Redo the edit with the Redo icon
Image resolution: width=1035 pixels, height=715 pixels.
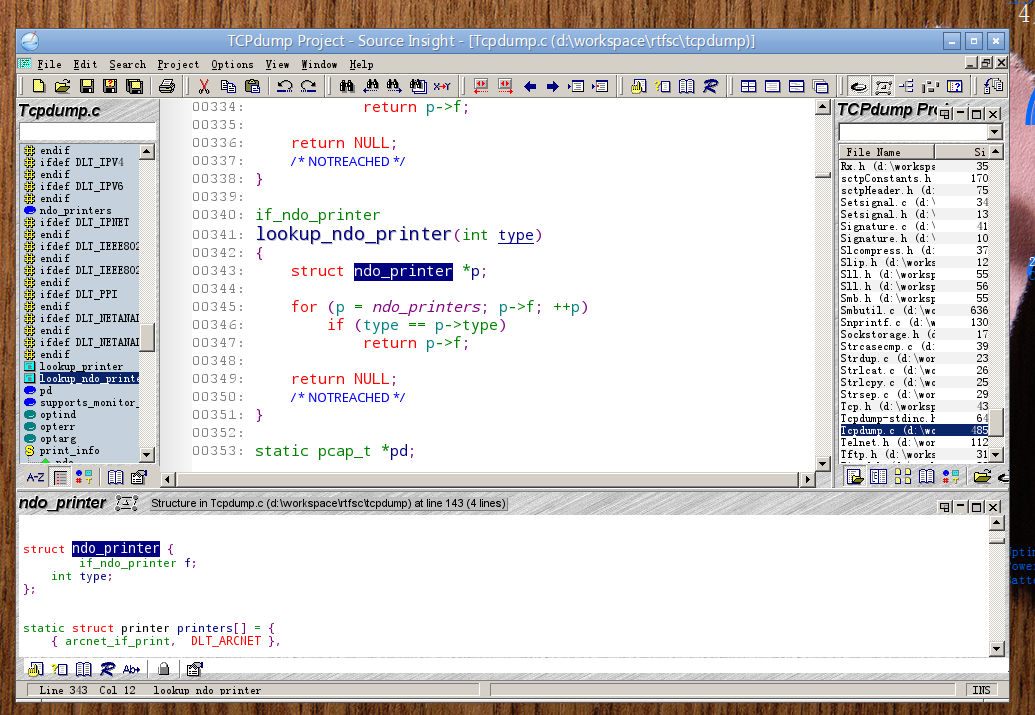(x=308, y=86)
